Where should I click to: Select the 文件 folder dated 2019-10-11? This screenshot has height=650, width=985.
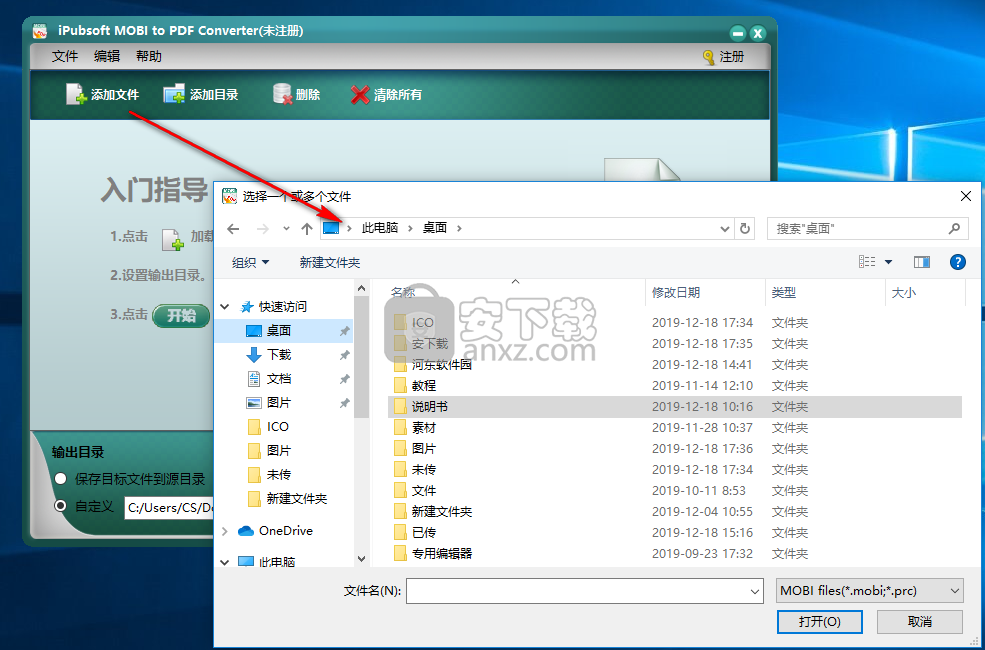click(675, 491)
